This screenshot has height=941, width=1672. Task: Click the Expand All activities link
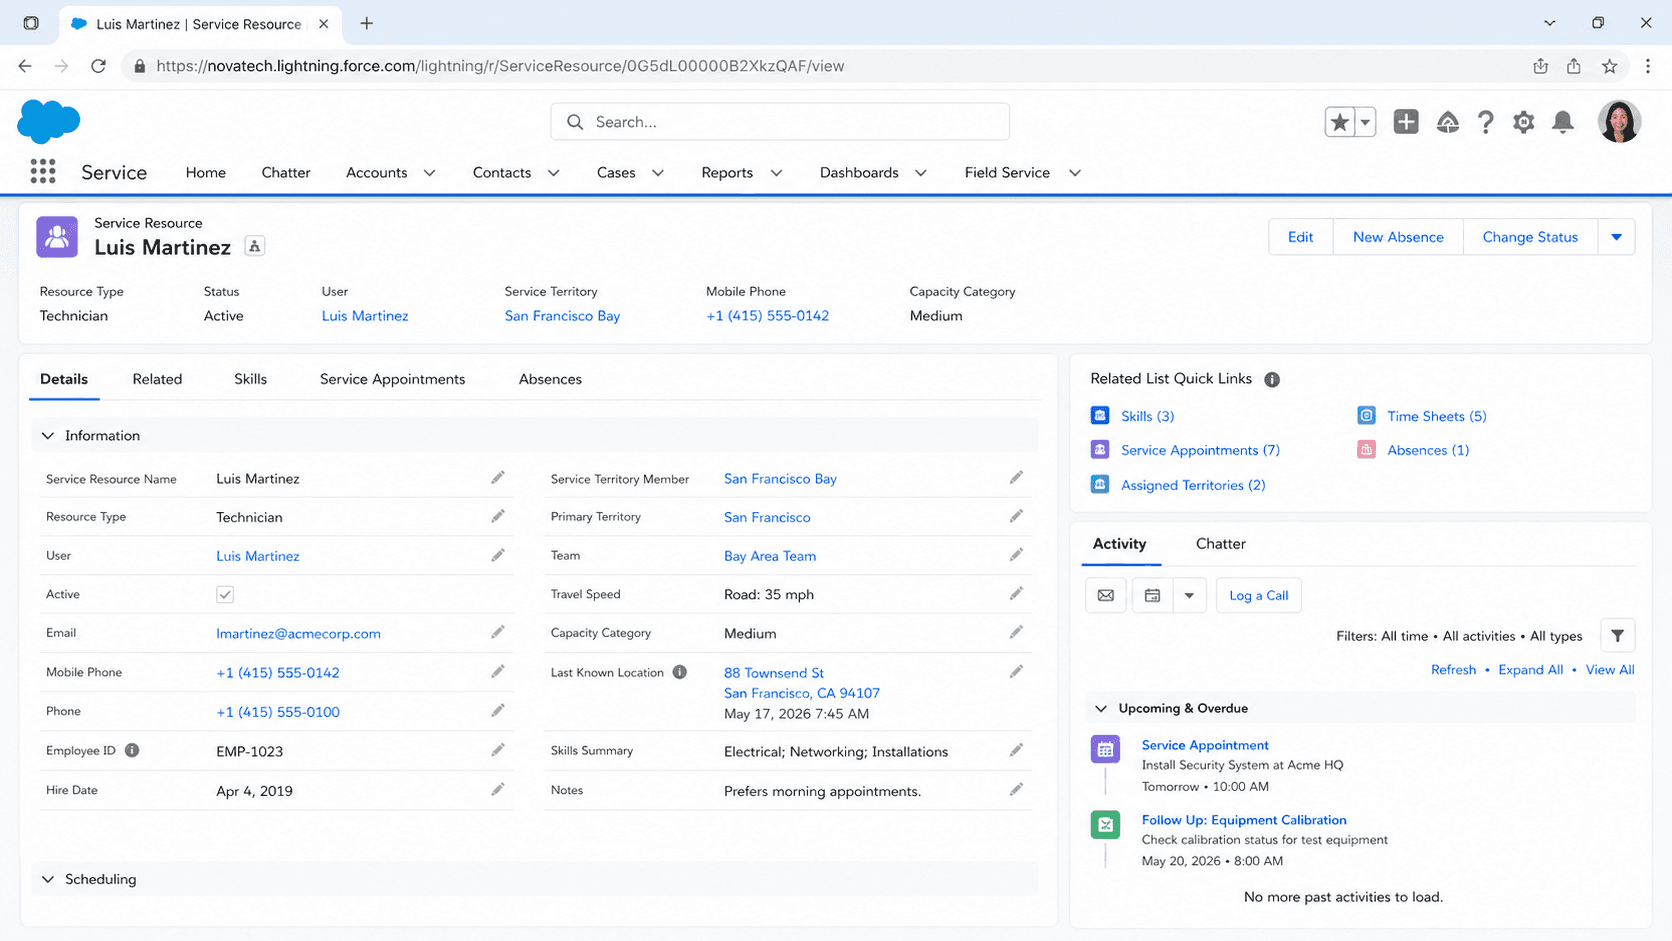[x=1530, y=670]
